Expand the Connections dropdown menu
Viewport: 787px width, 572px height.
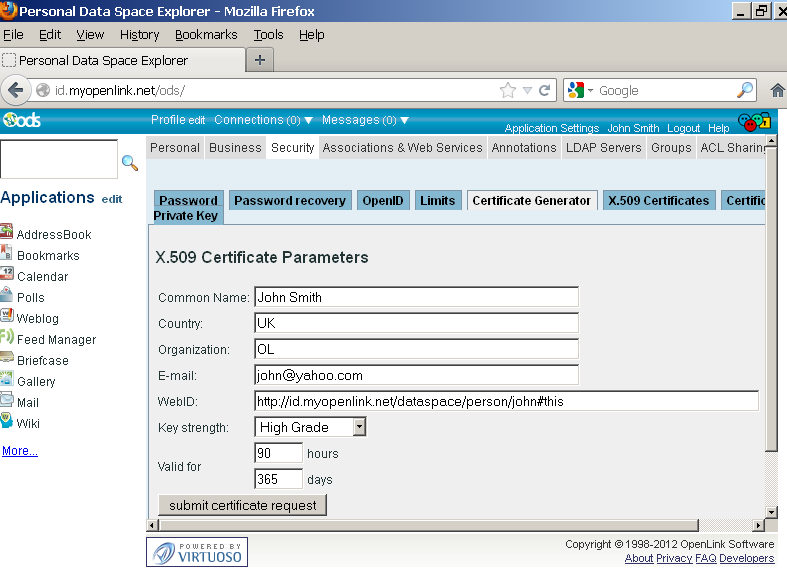(x=263, y=120)
